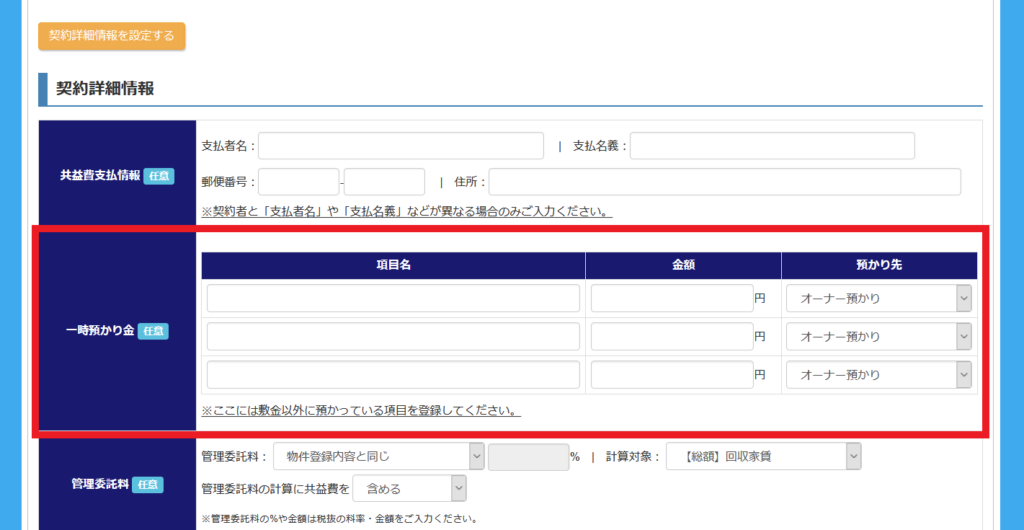Click first row 項目名 input
This screenshot has height=530, width=1024.
coord(393,298)
